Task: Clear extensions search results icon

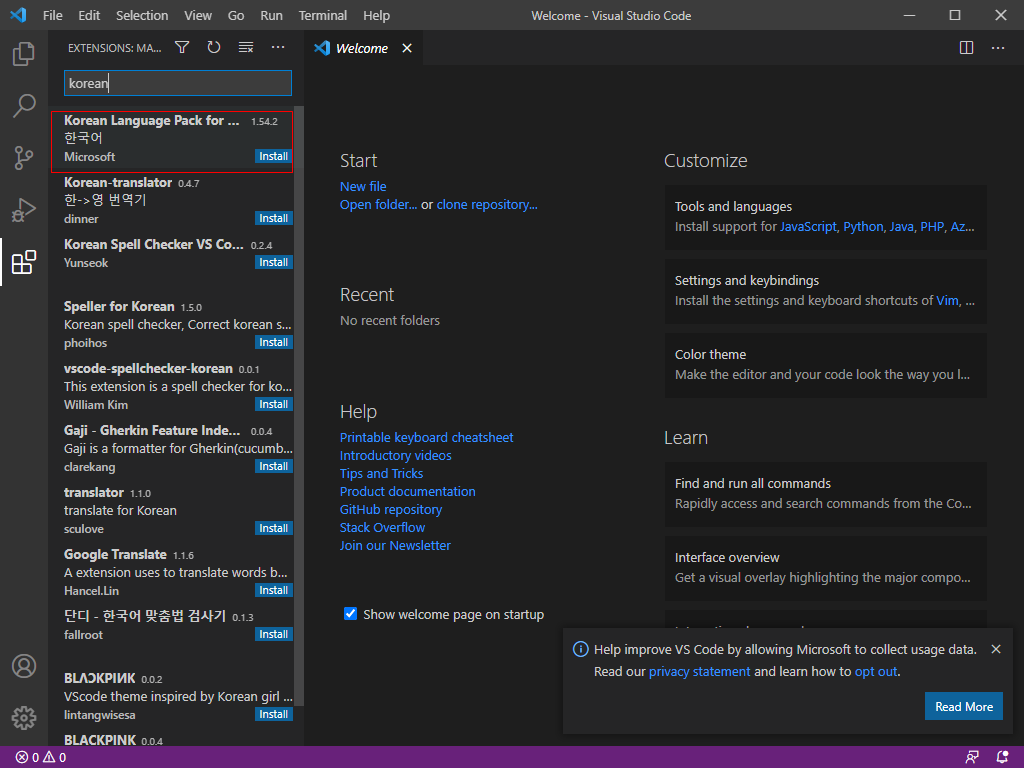Action: coord(246,48)
